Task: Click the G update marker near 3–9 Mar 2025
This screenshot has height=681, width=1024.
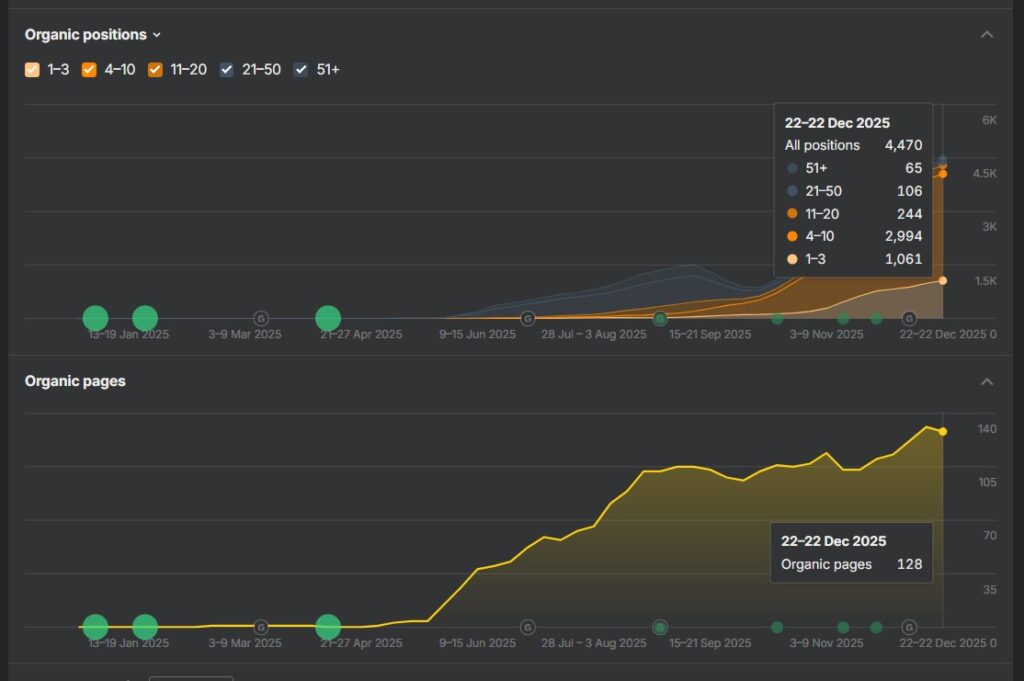Action: tap(260, 318)
